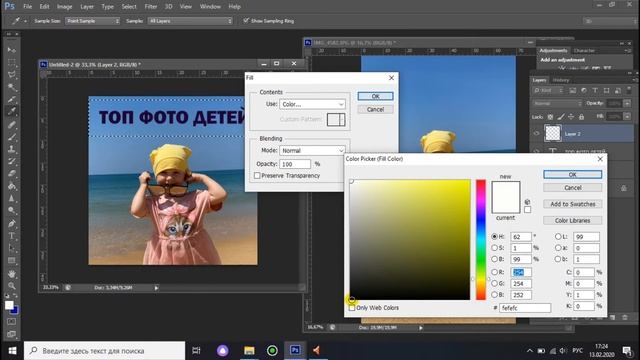Open the Custom Pattern picker dropdown
The image size is (640, 360).
342,120
